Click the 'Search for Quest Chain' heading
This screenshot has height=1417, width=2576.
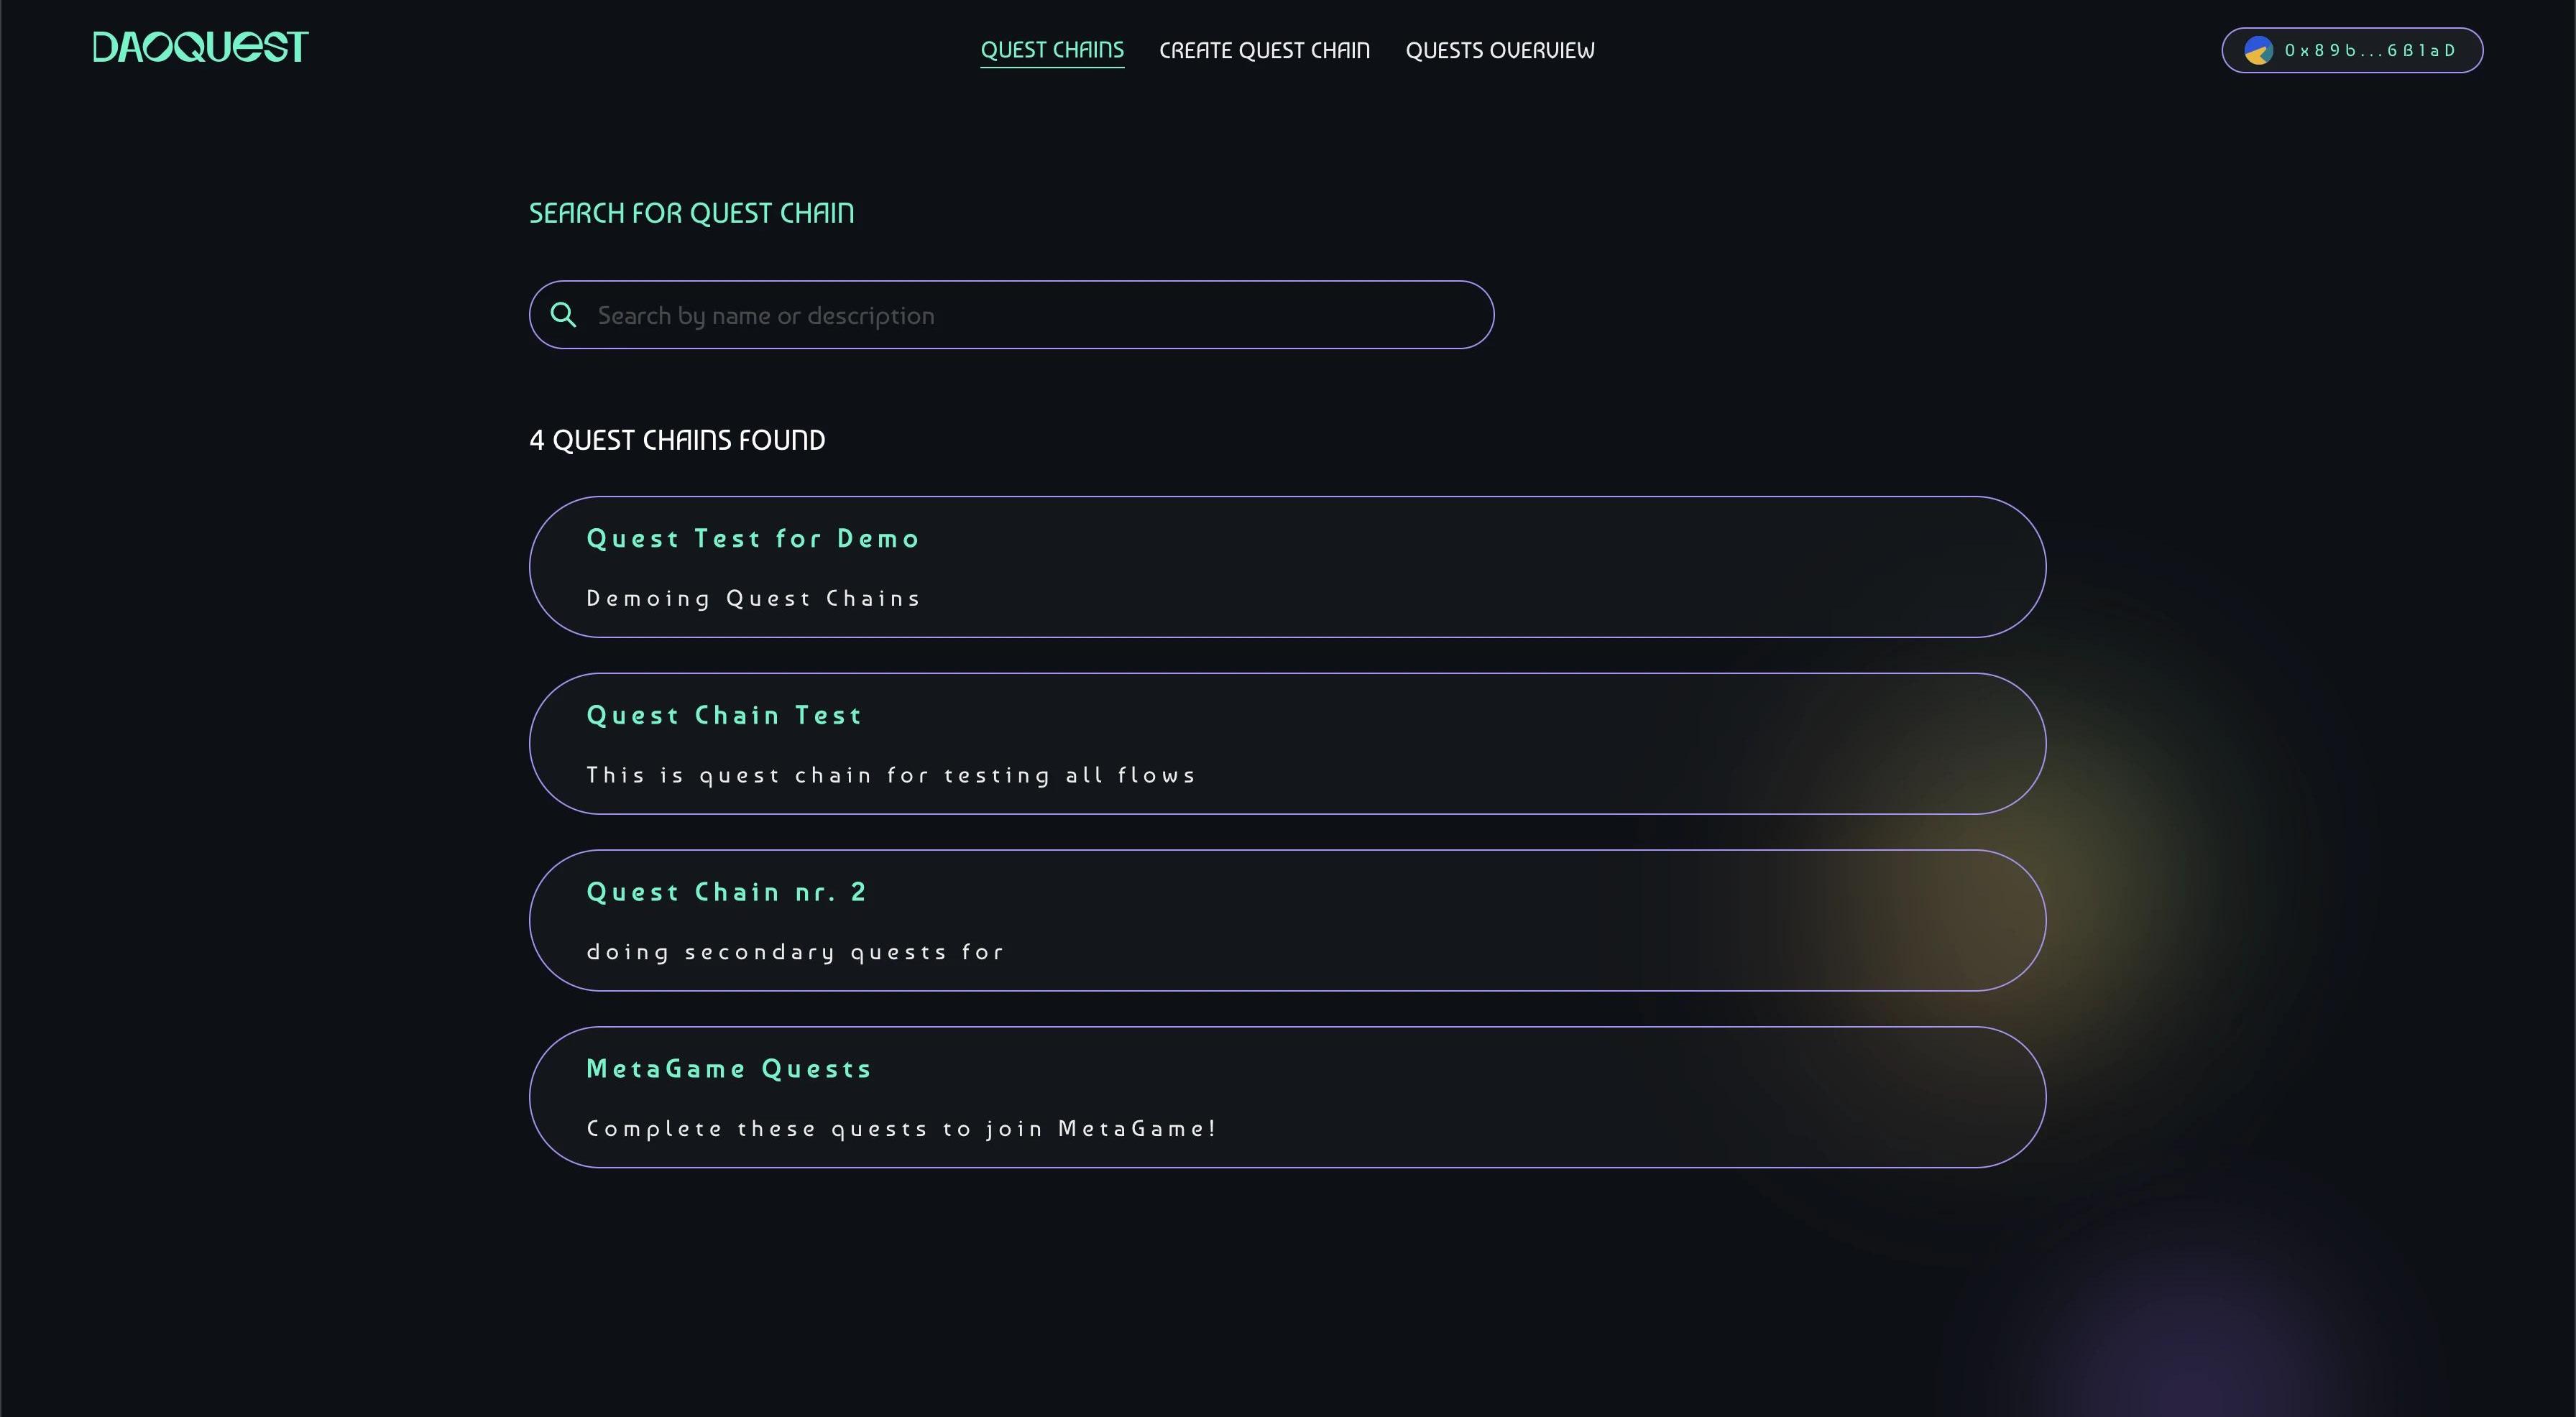pos(691,213)
